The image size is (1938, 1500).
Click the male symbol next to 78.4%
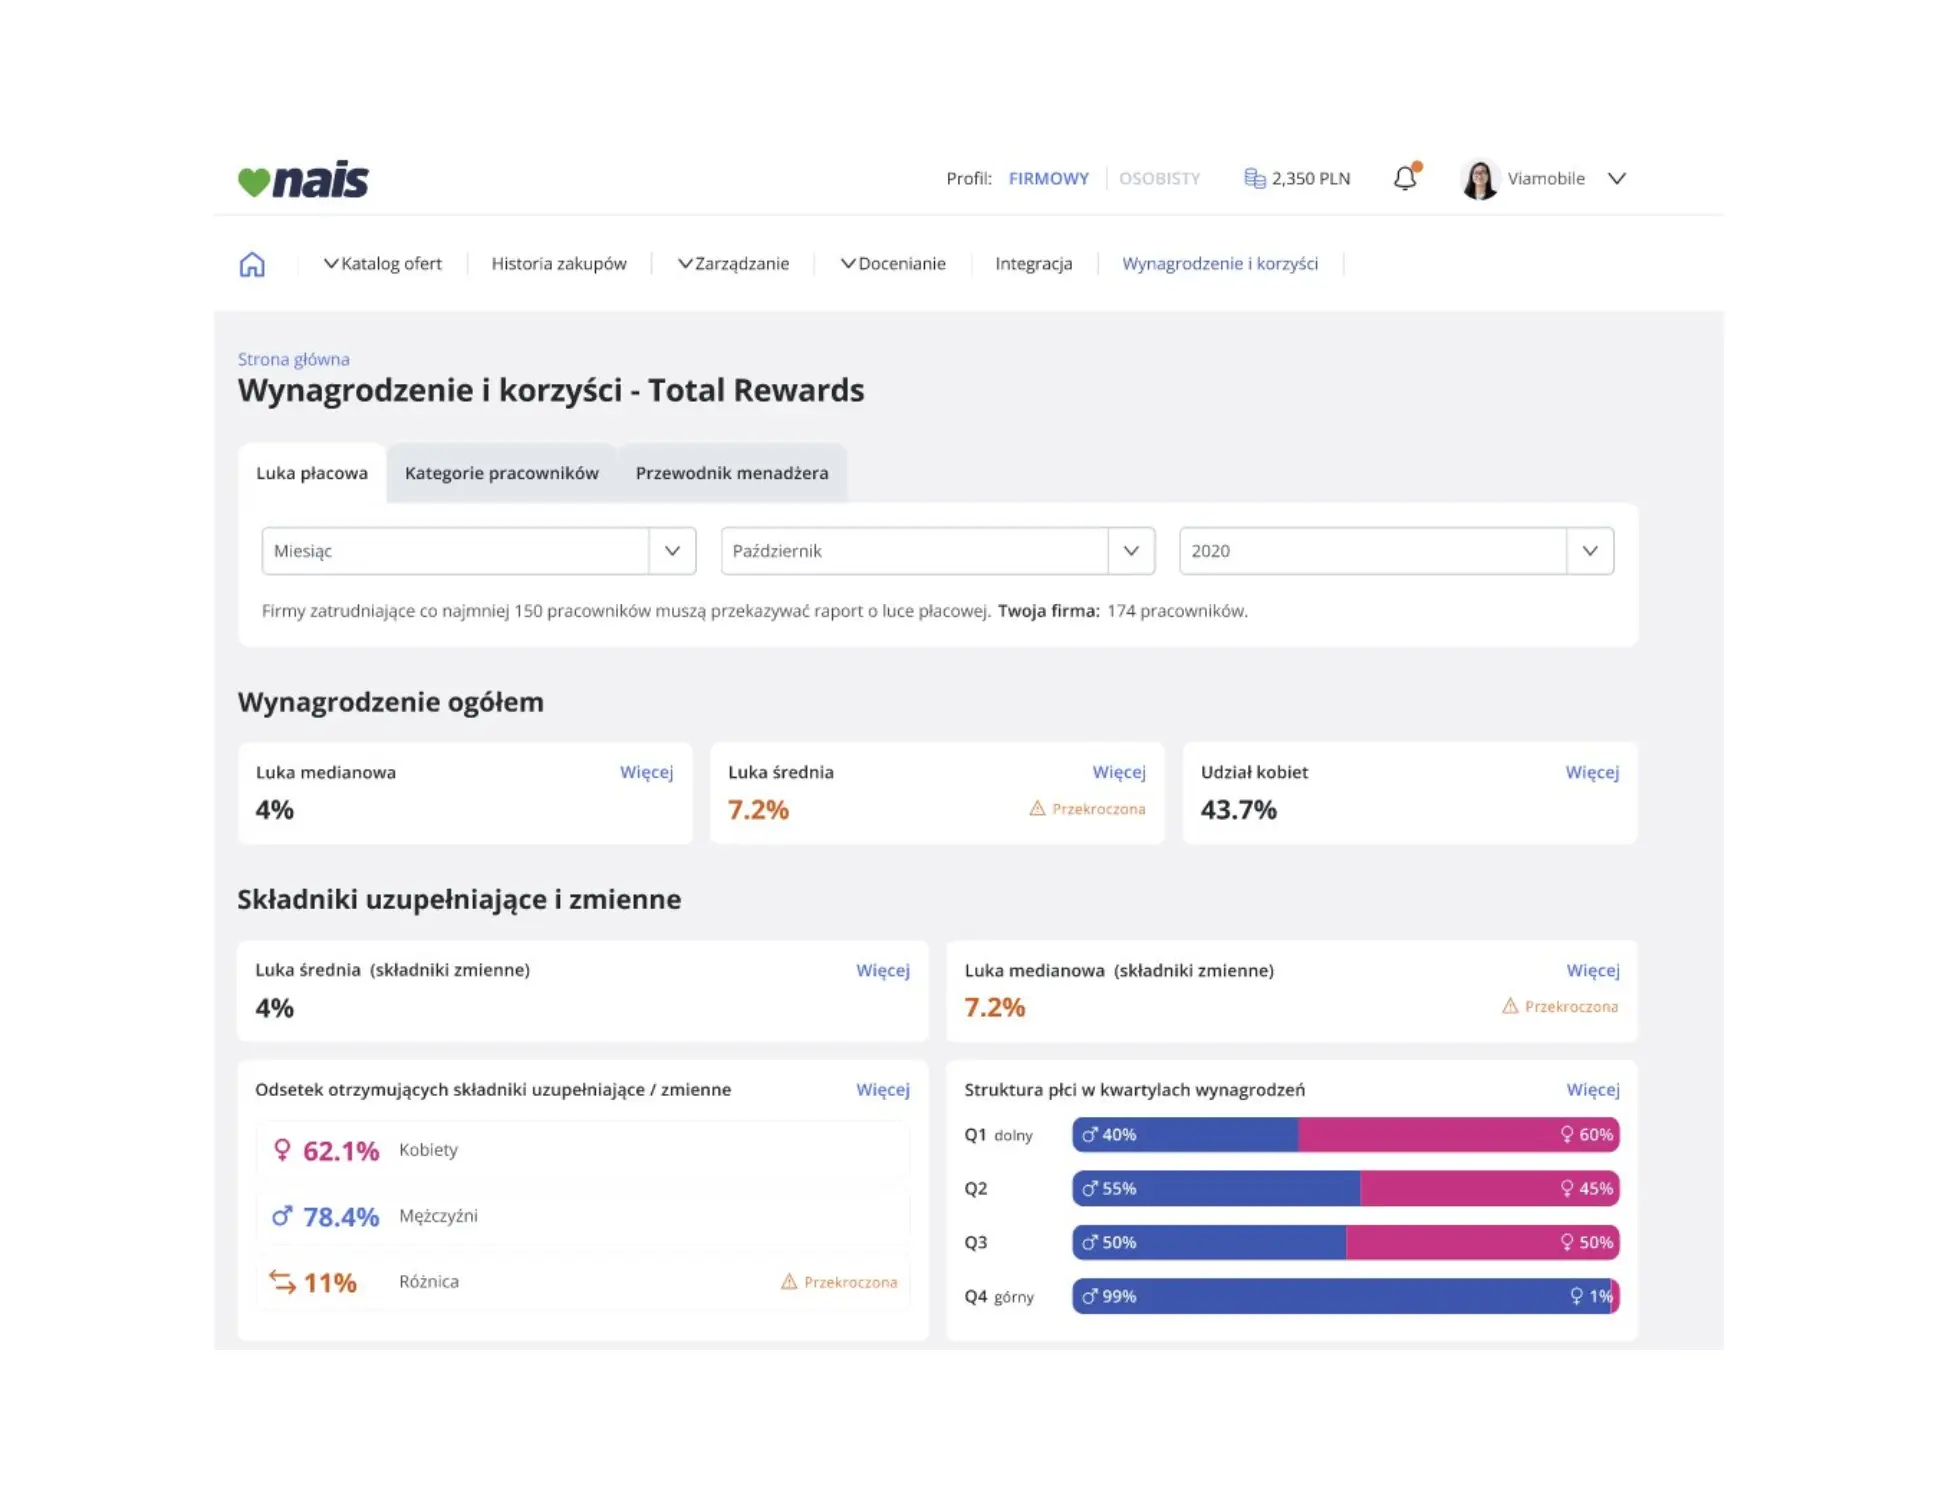[x=282, y=1216]
